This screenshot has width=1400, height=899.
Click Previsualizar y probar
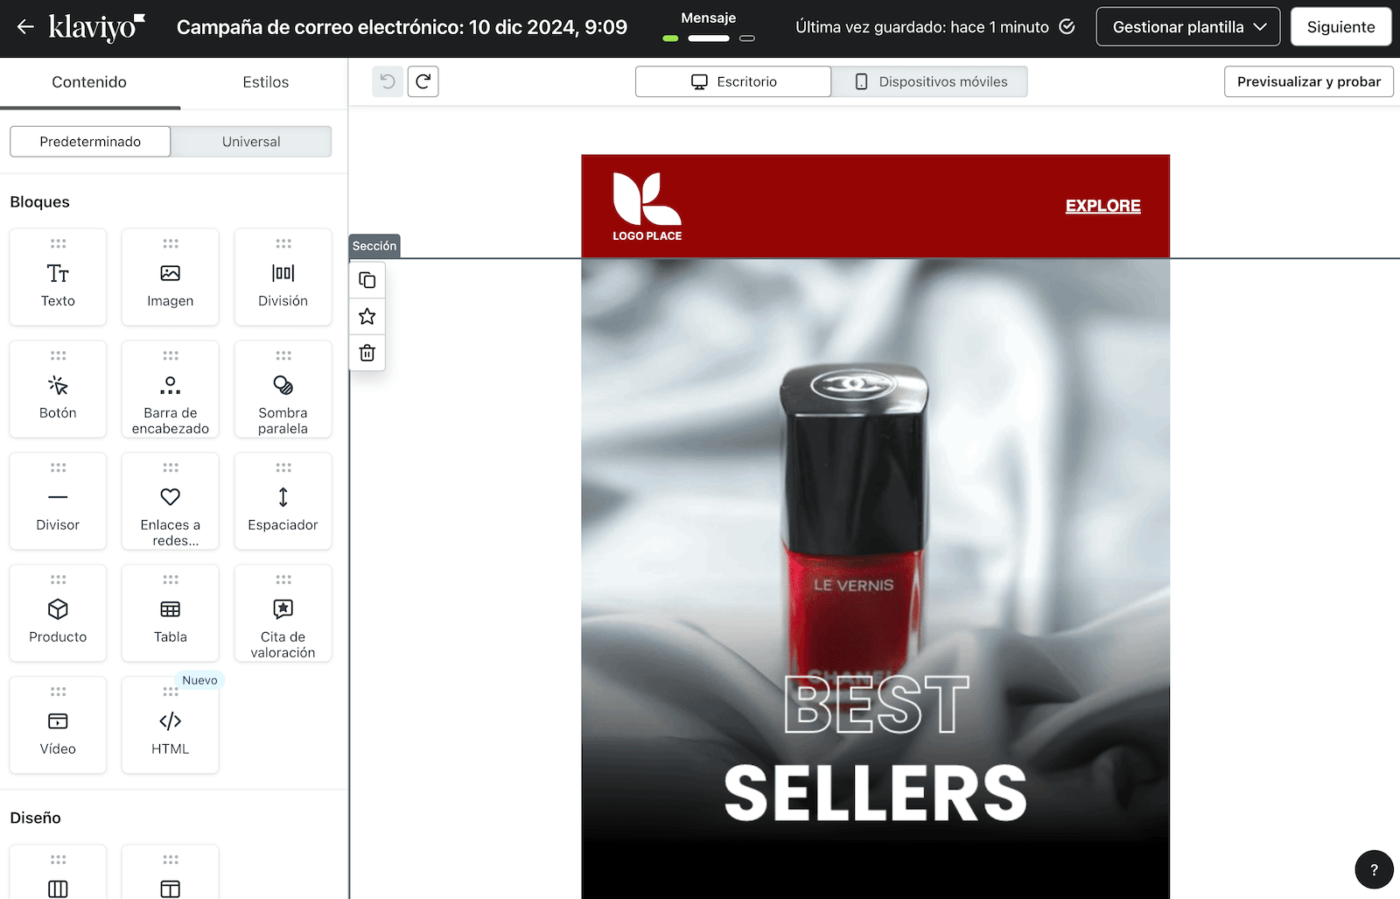[1309, 82]
